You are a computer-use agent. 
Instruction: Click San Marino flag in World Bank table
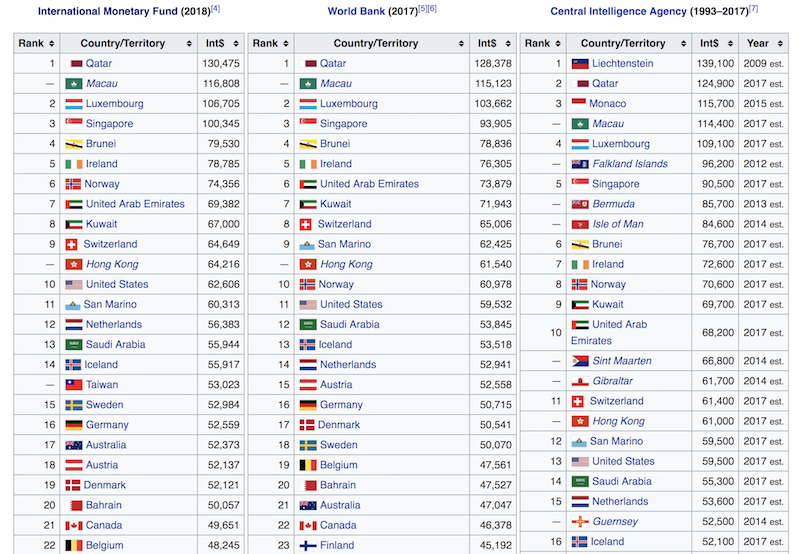(307, 245)
